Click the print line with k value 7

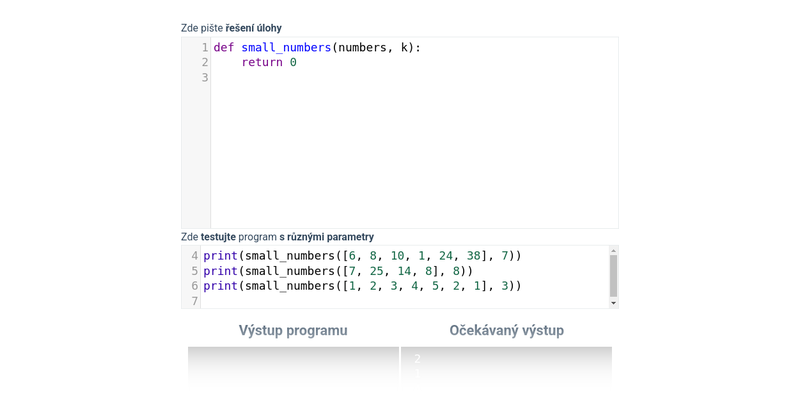[362, 256]
